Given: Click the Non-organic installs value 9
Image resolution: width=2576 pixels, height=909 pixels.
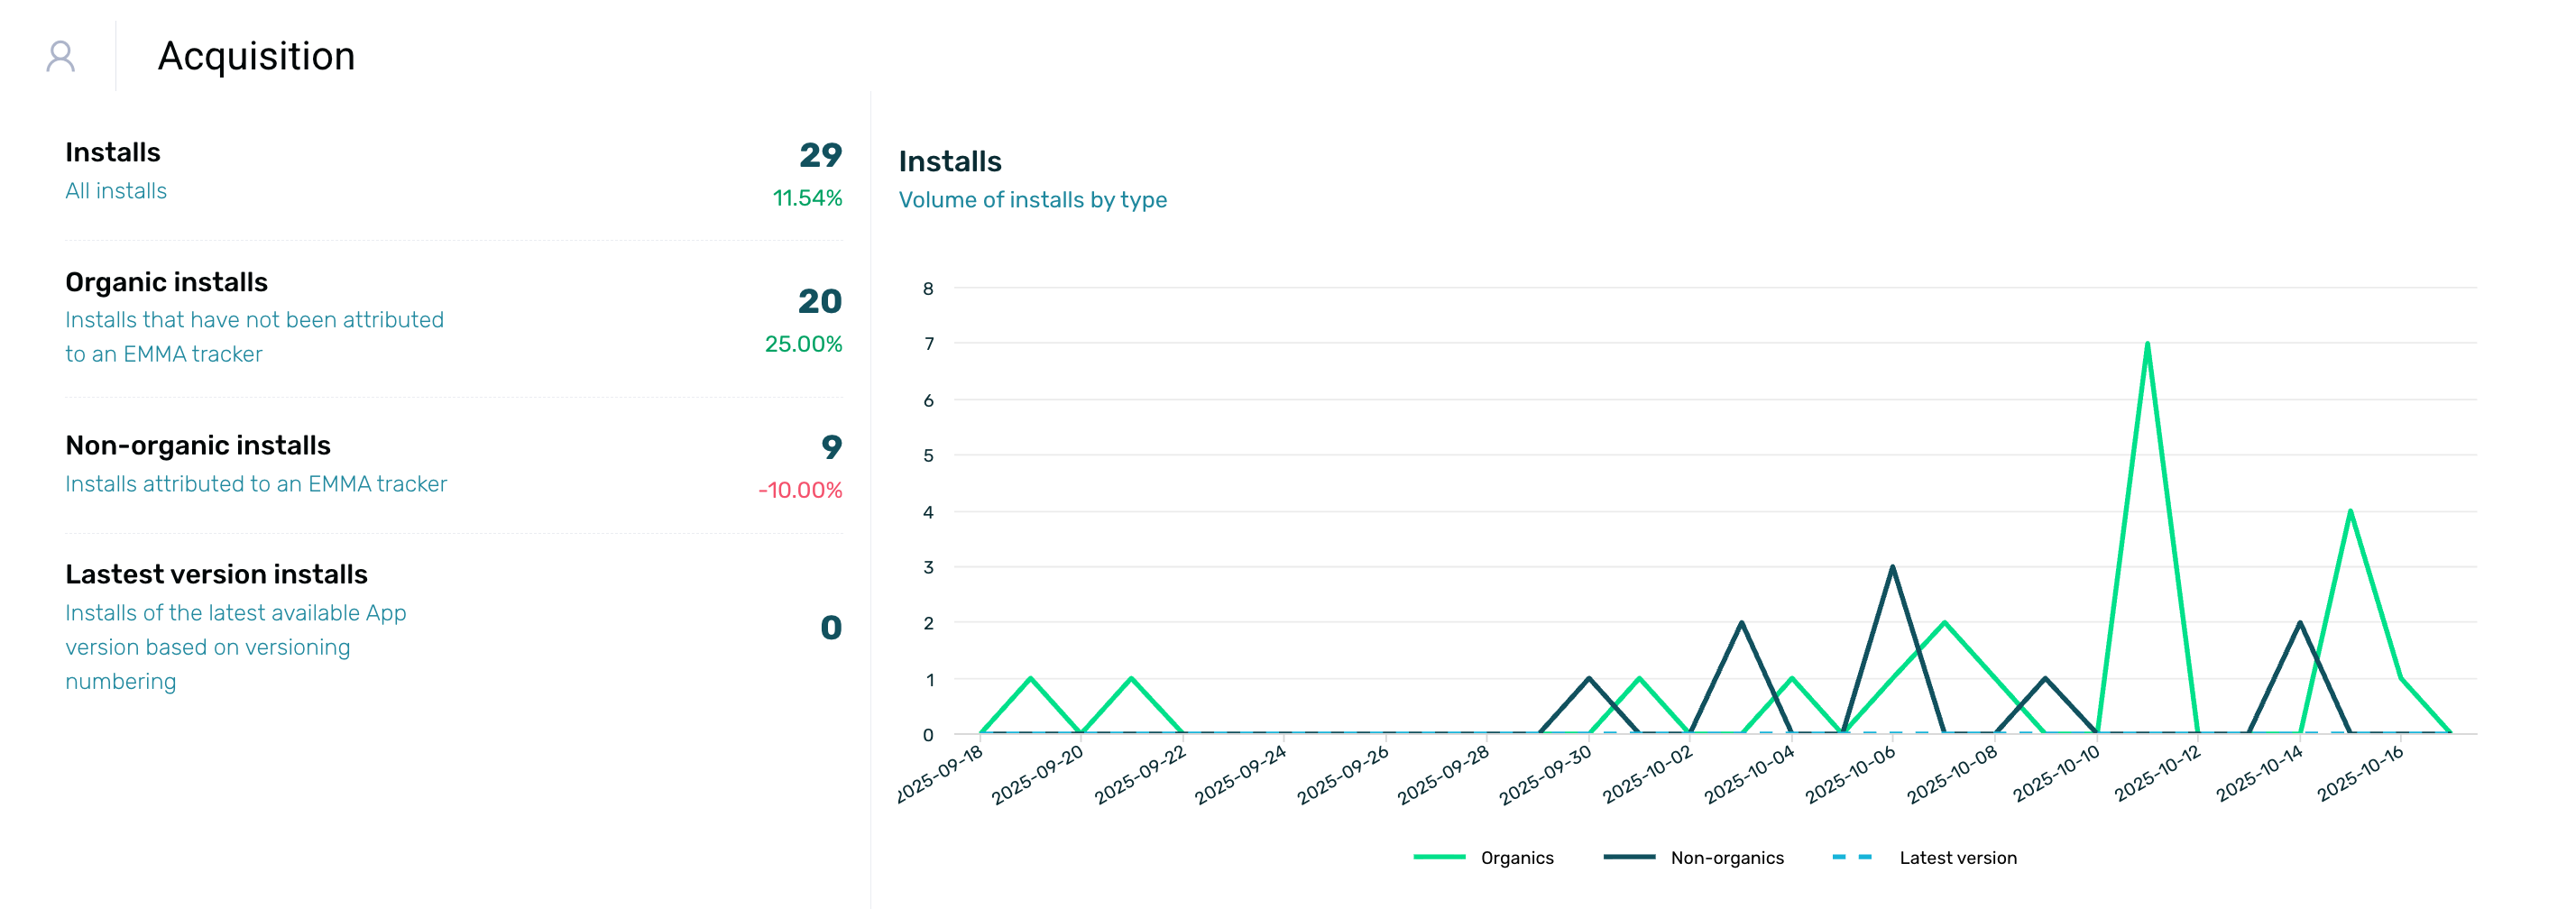Looking at the screenshot, I should pos(831,447).
